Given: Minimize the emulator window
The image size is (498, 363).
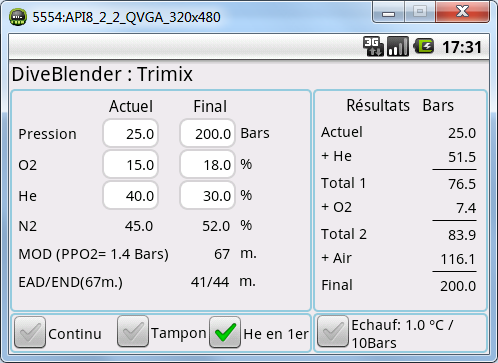Looking at the screenshot, I should (x=388, y=13).
